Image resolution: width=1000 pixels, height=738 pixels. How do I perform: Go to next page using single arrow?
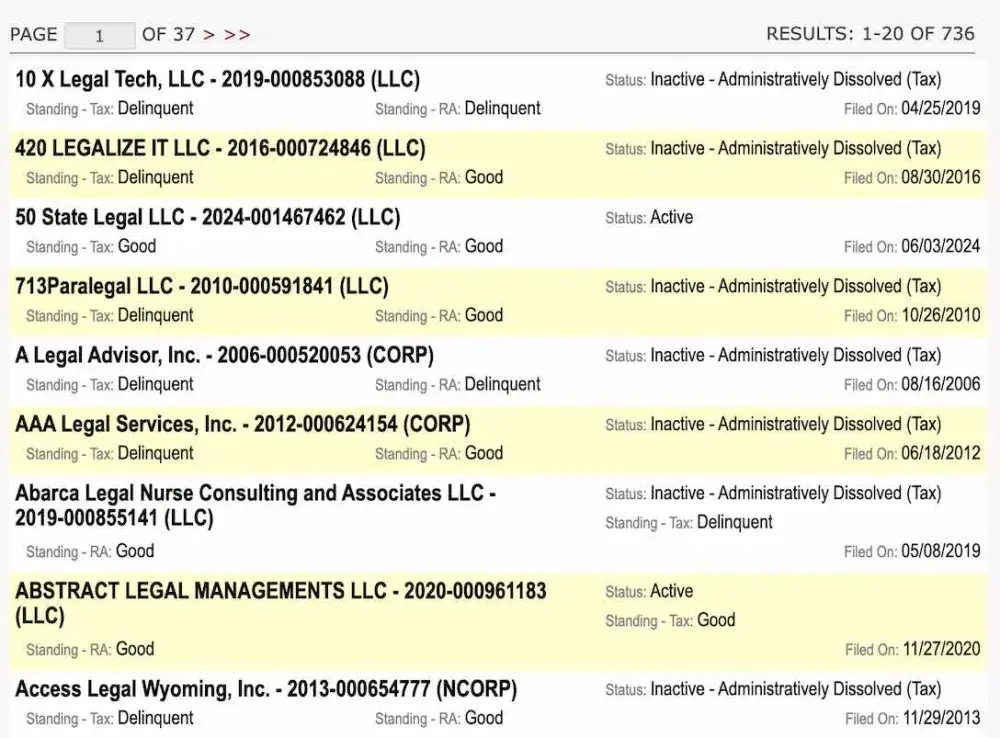209,35
